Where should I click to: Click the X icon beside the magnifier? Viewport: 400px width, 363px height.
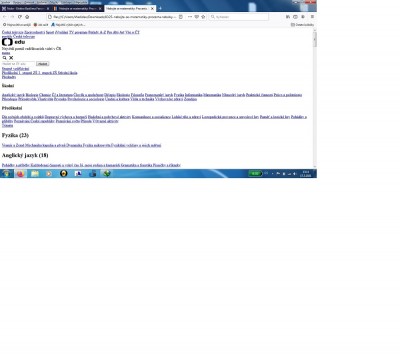tap(11, 58)
